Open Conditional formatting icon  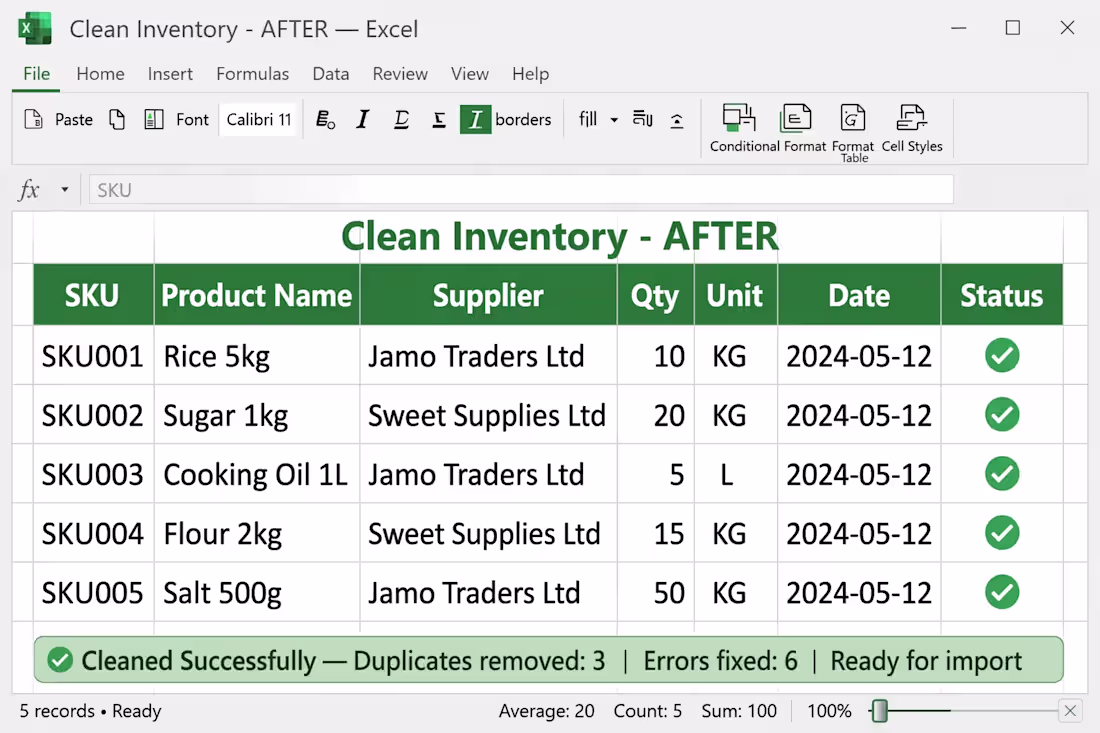click(x=739, y=118)
